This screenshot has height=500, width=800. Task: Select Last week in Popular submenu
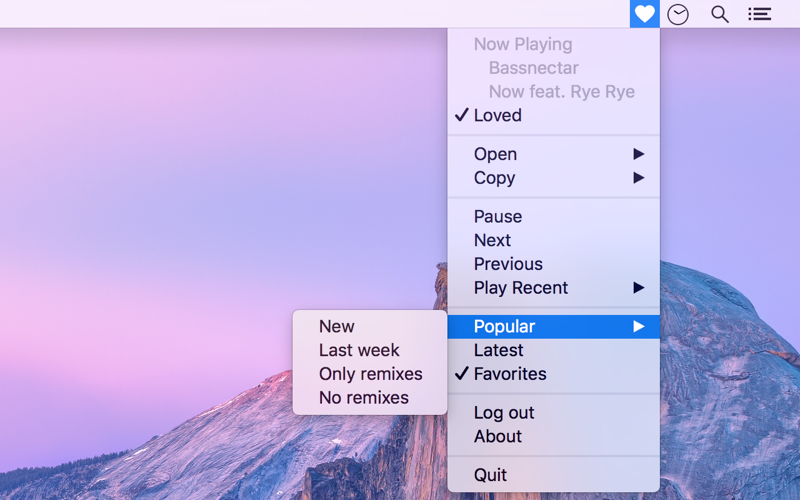pyautogui.click(x=370, y=351)
